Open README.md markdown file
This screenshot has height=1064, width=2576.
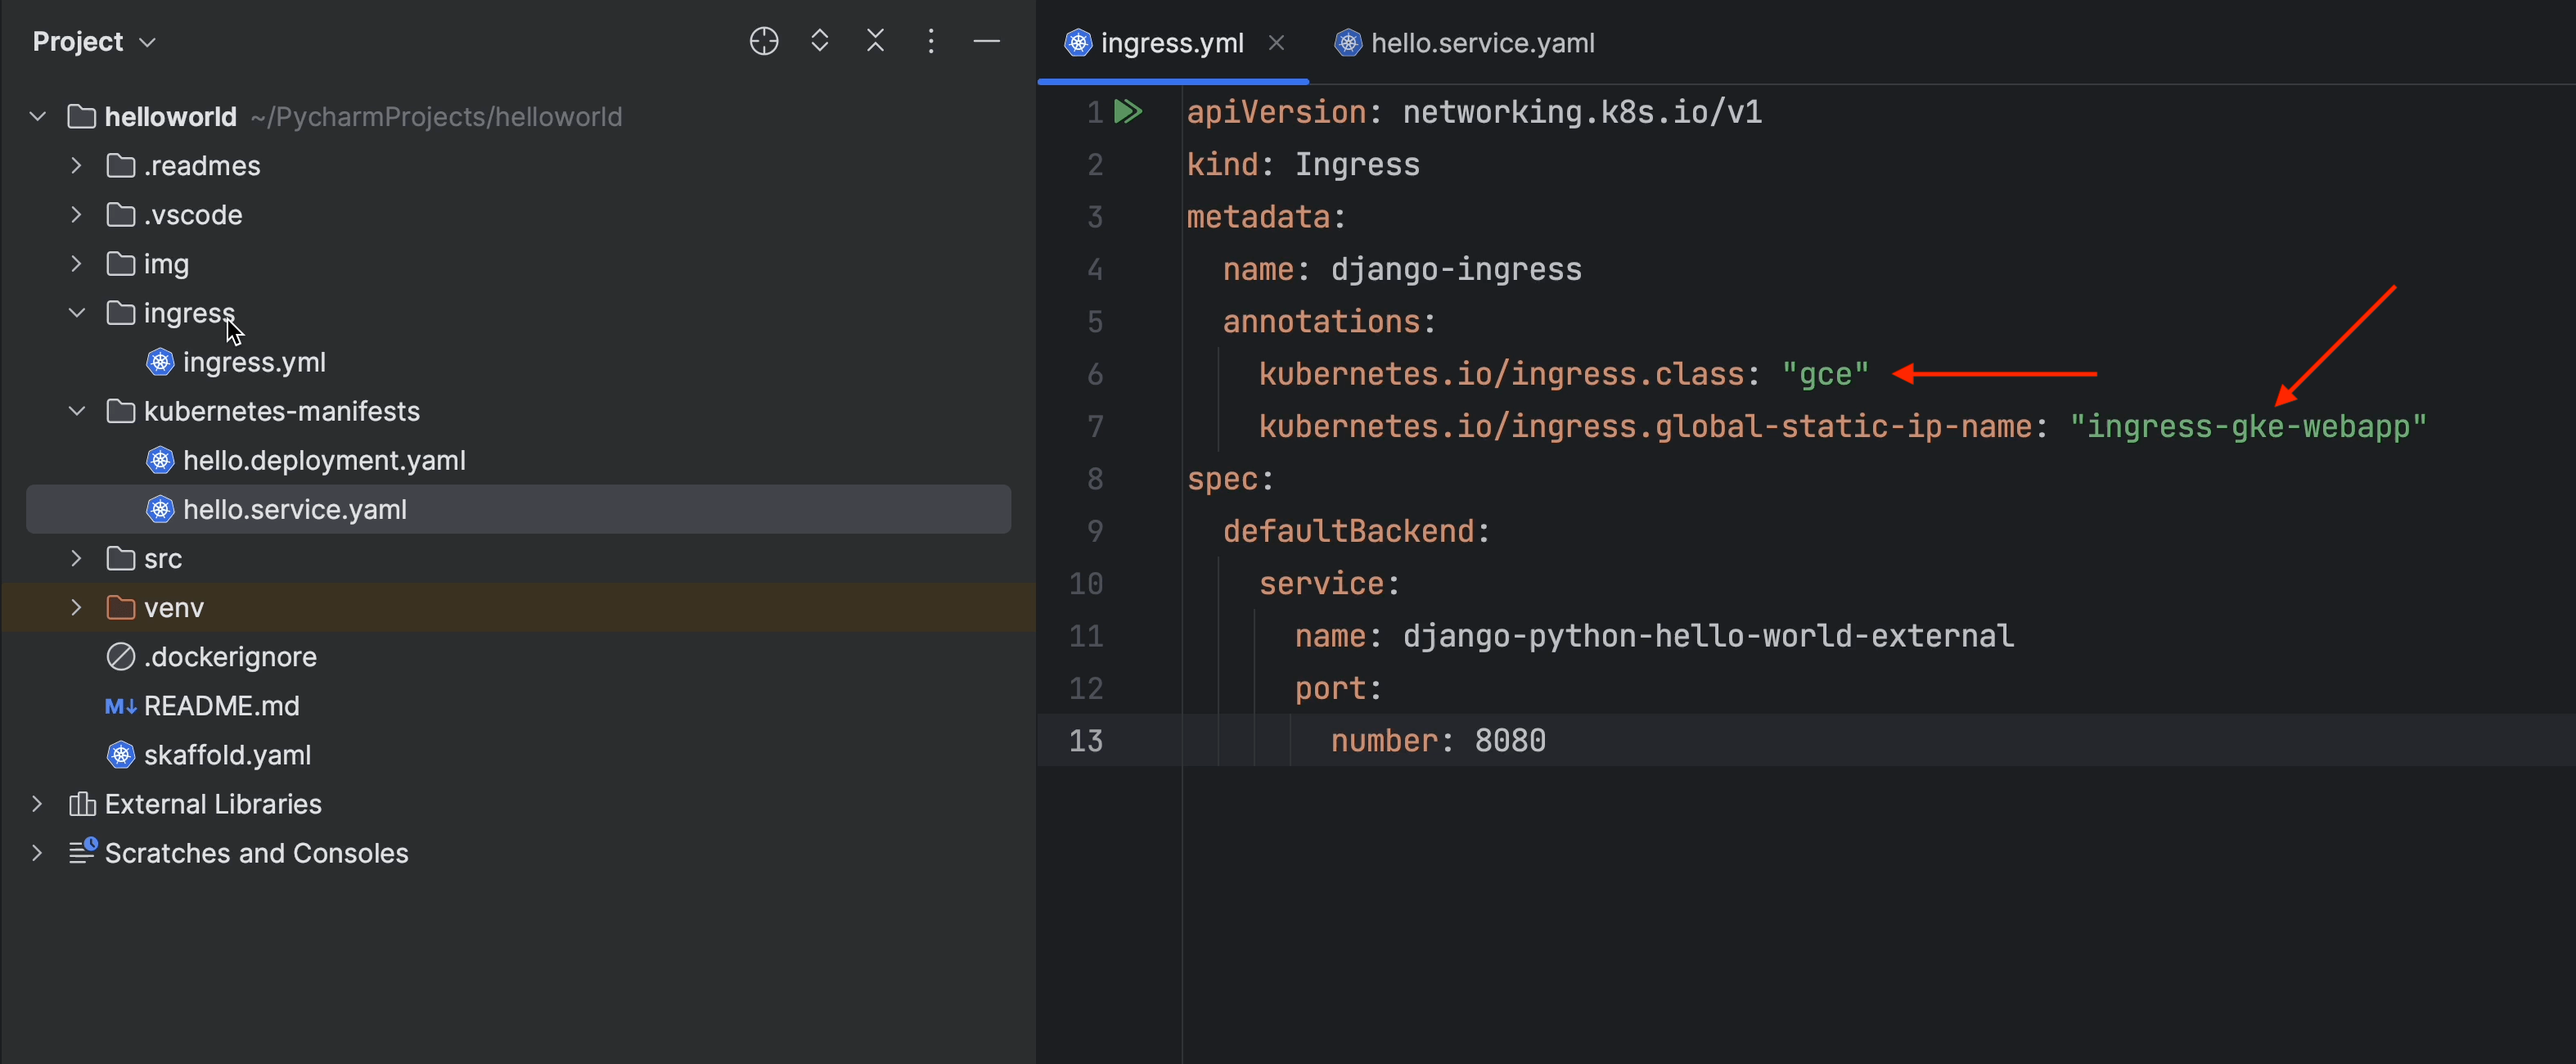221,706
